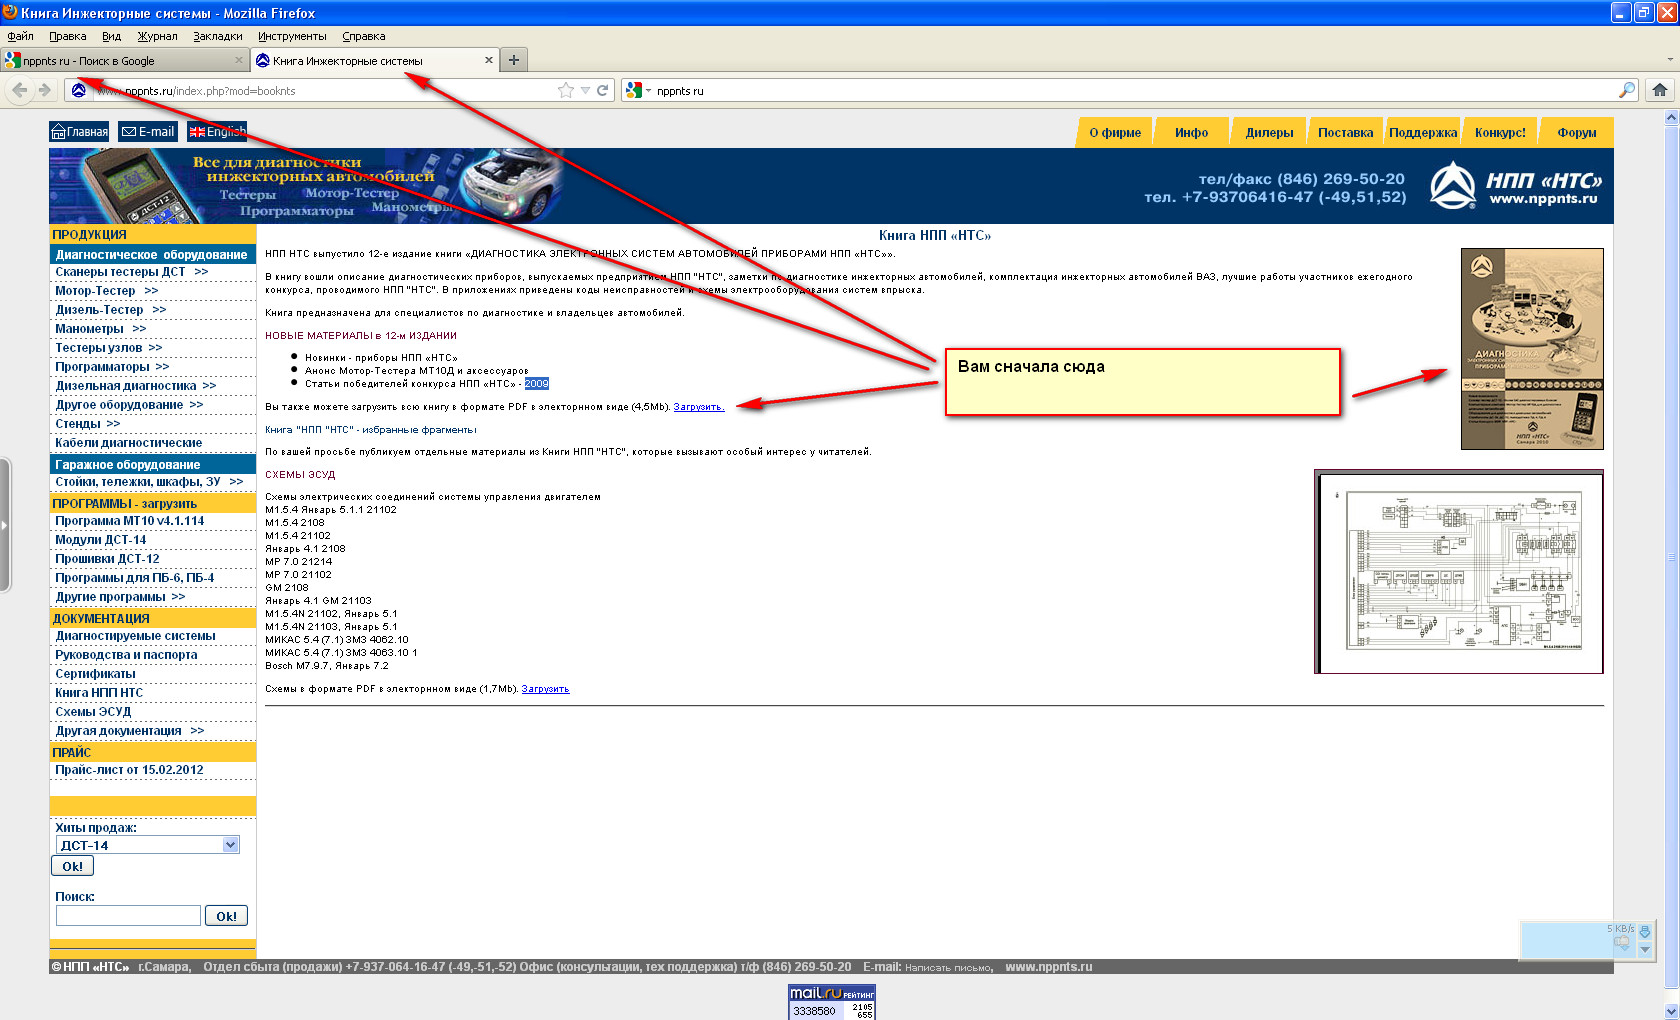Open 'Книга НПП НТС' sidebar link

(99, 693)
